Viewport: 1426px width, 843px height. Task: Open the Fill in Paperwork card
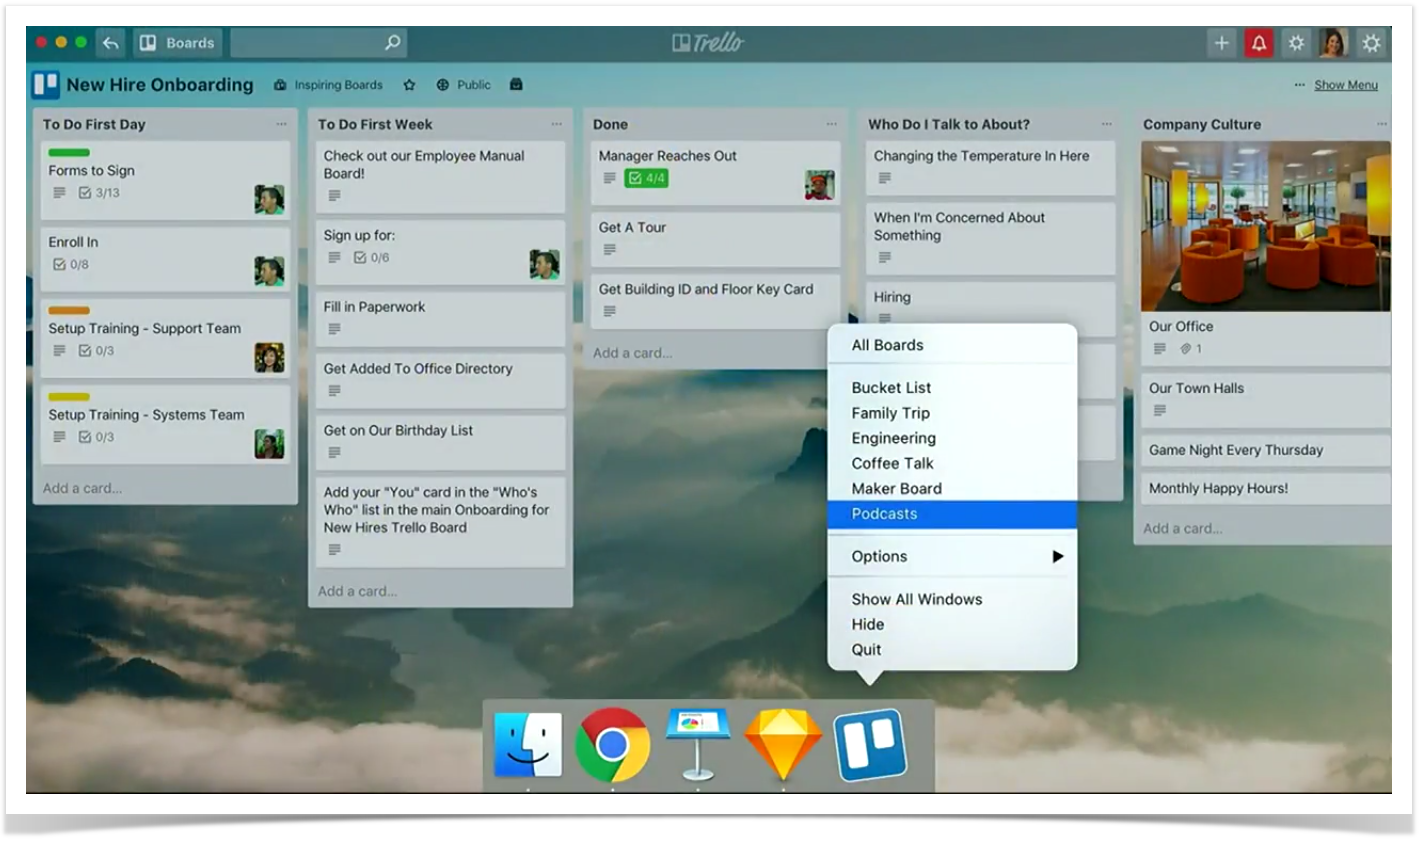pos(440,319)
